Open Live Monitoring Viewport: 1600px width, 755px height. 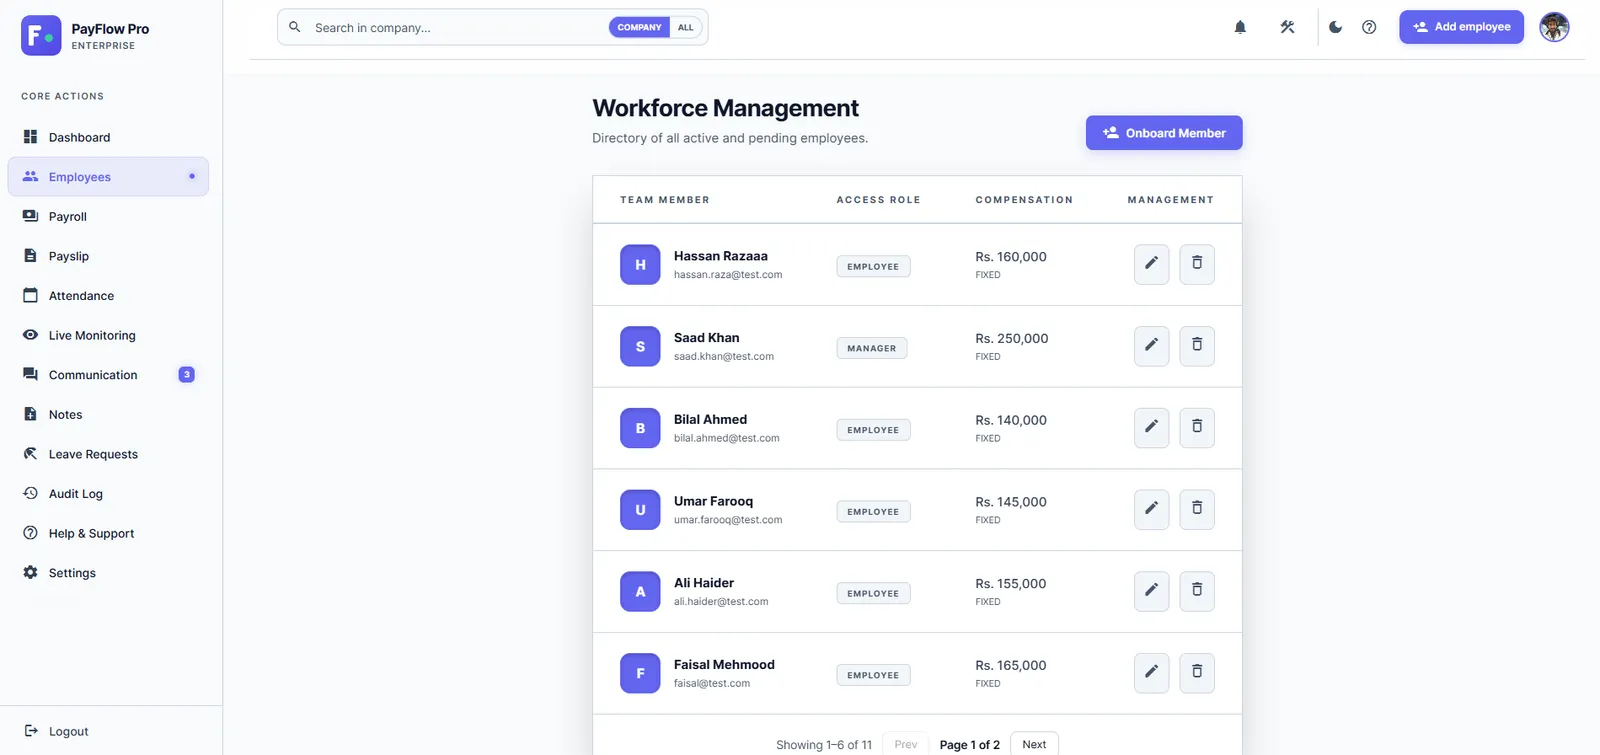tap(108, 335)
